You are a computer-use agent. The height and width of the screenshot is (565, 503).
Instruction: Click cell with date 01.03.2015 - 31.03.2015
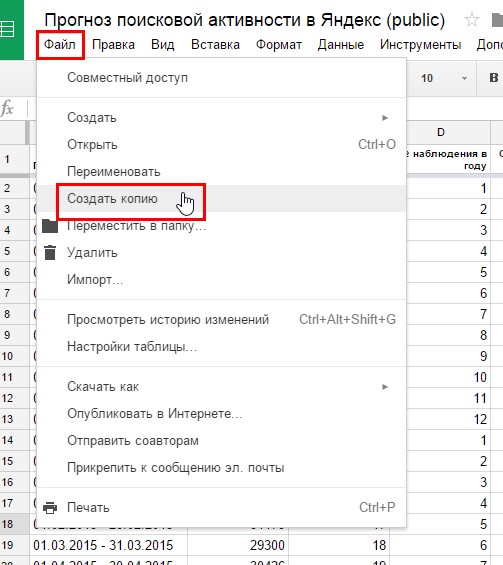click(108, 545)
